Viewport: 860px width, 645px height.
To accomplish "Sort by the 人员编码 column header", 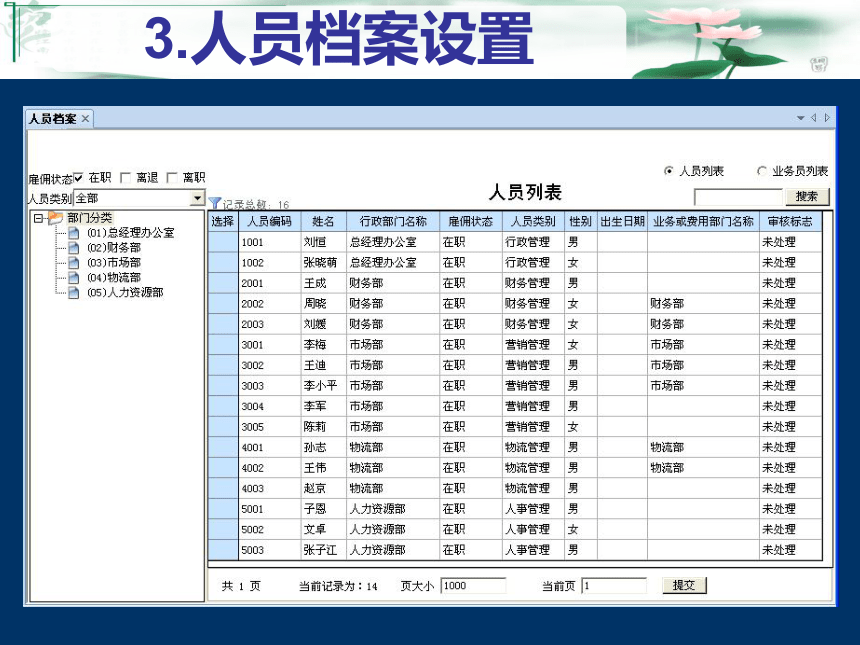I will point(269,222).
